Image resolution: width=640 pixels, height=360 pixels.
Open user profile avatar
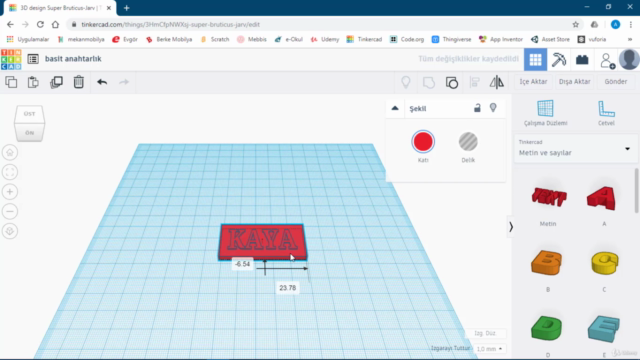(x=629, y=60)
